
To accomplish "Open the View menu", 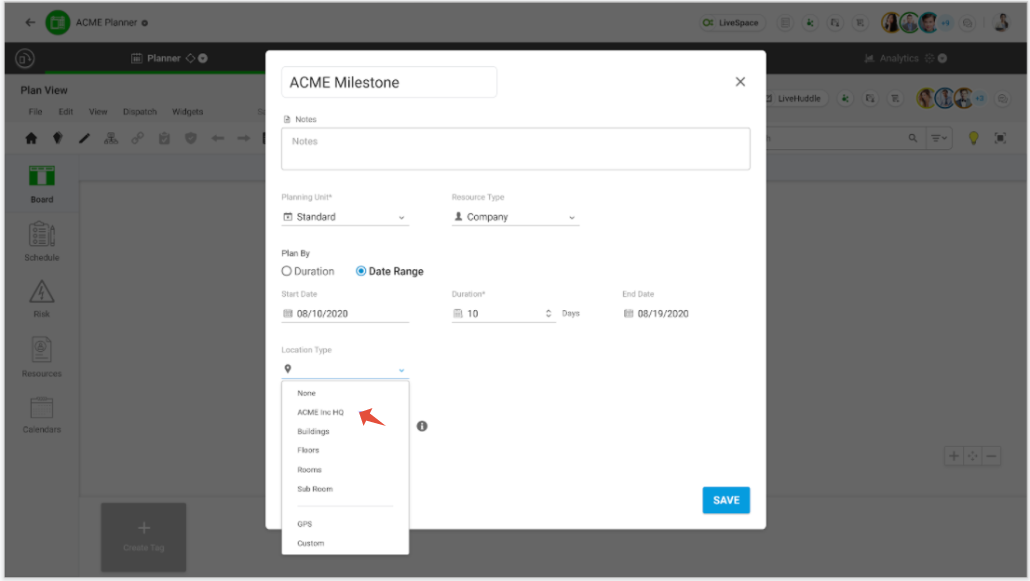I will pos(98,112).
